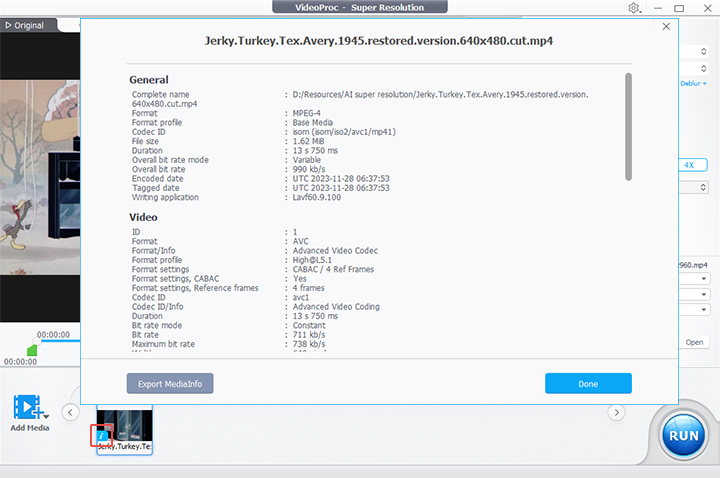Click the Open button

tap(694, 342)
